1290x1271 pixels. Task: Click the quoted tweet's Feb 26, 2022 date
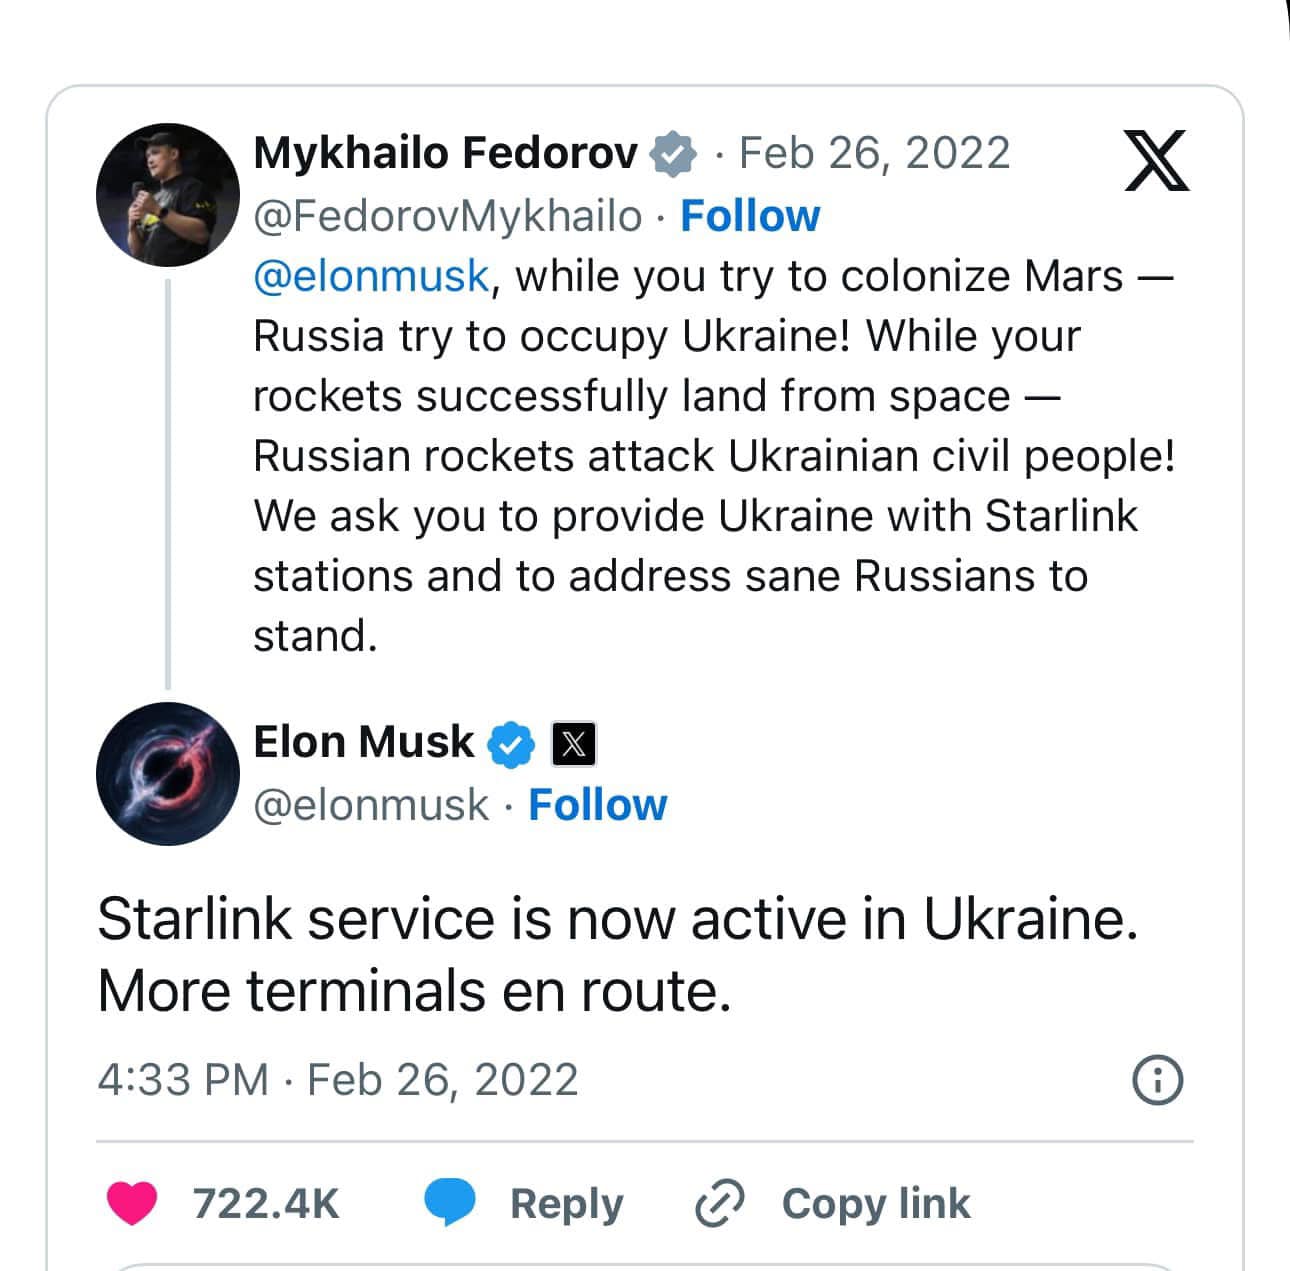tap(874, 154)
